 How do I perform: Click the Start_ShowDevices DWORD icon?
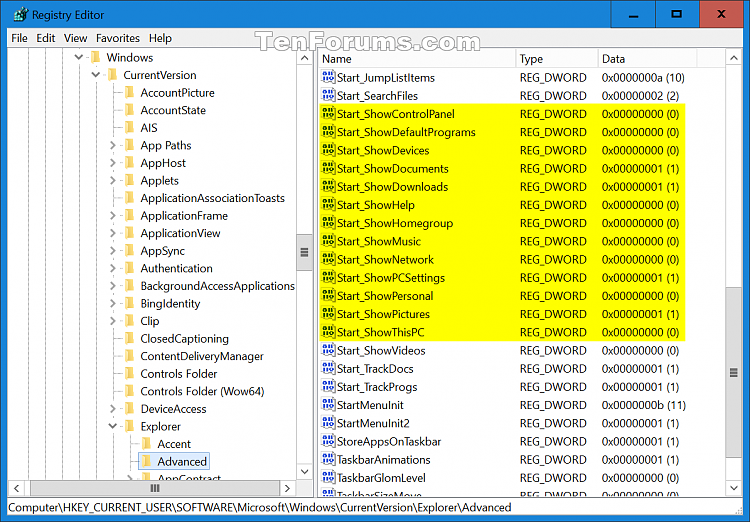(x=328, y=150)
